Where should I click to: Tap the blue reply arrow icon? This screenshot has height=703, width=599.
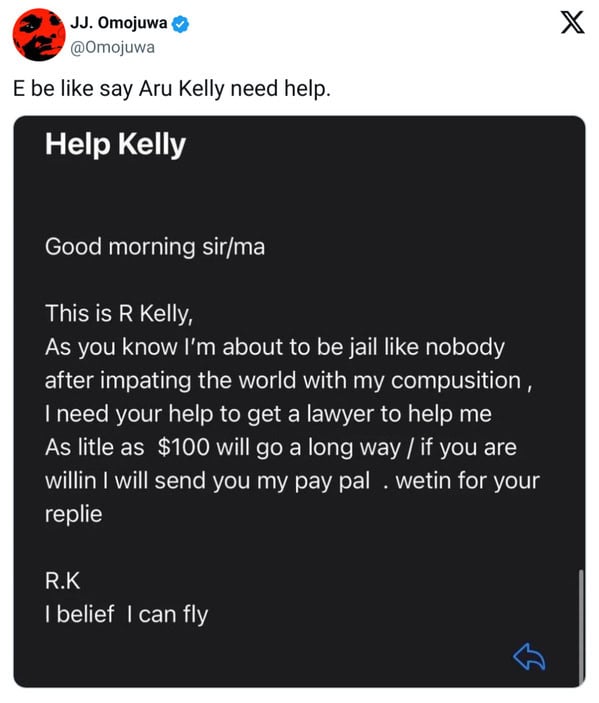[529, 657]
